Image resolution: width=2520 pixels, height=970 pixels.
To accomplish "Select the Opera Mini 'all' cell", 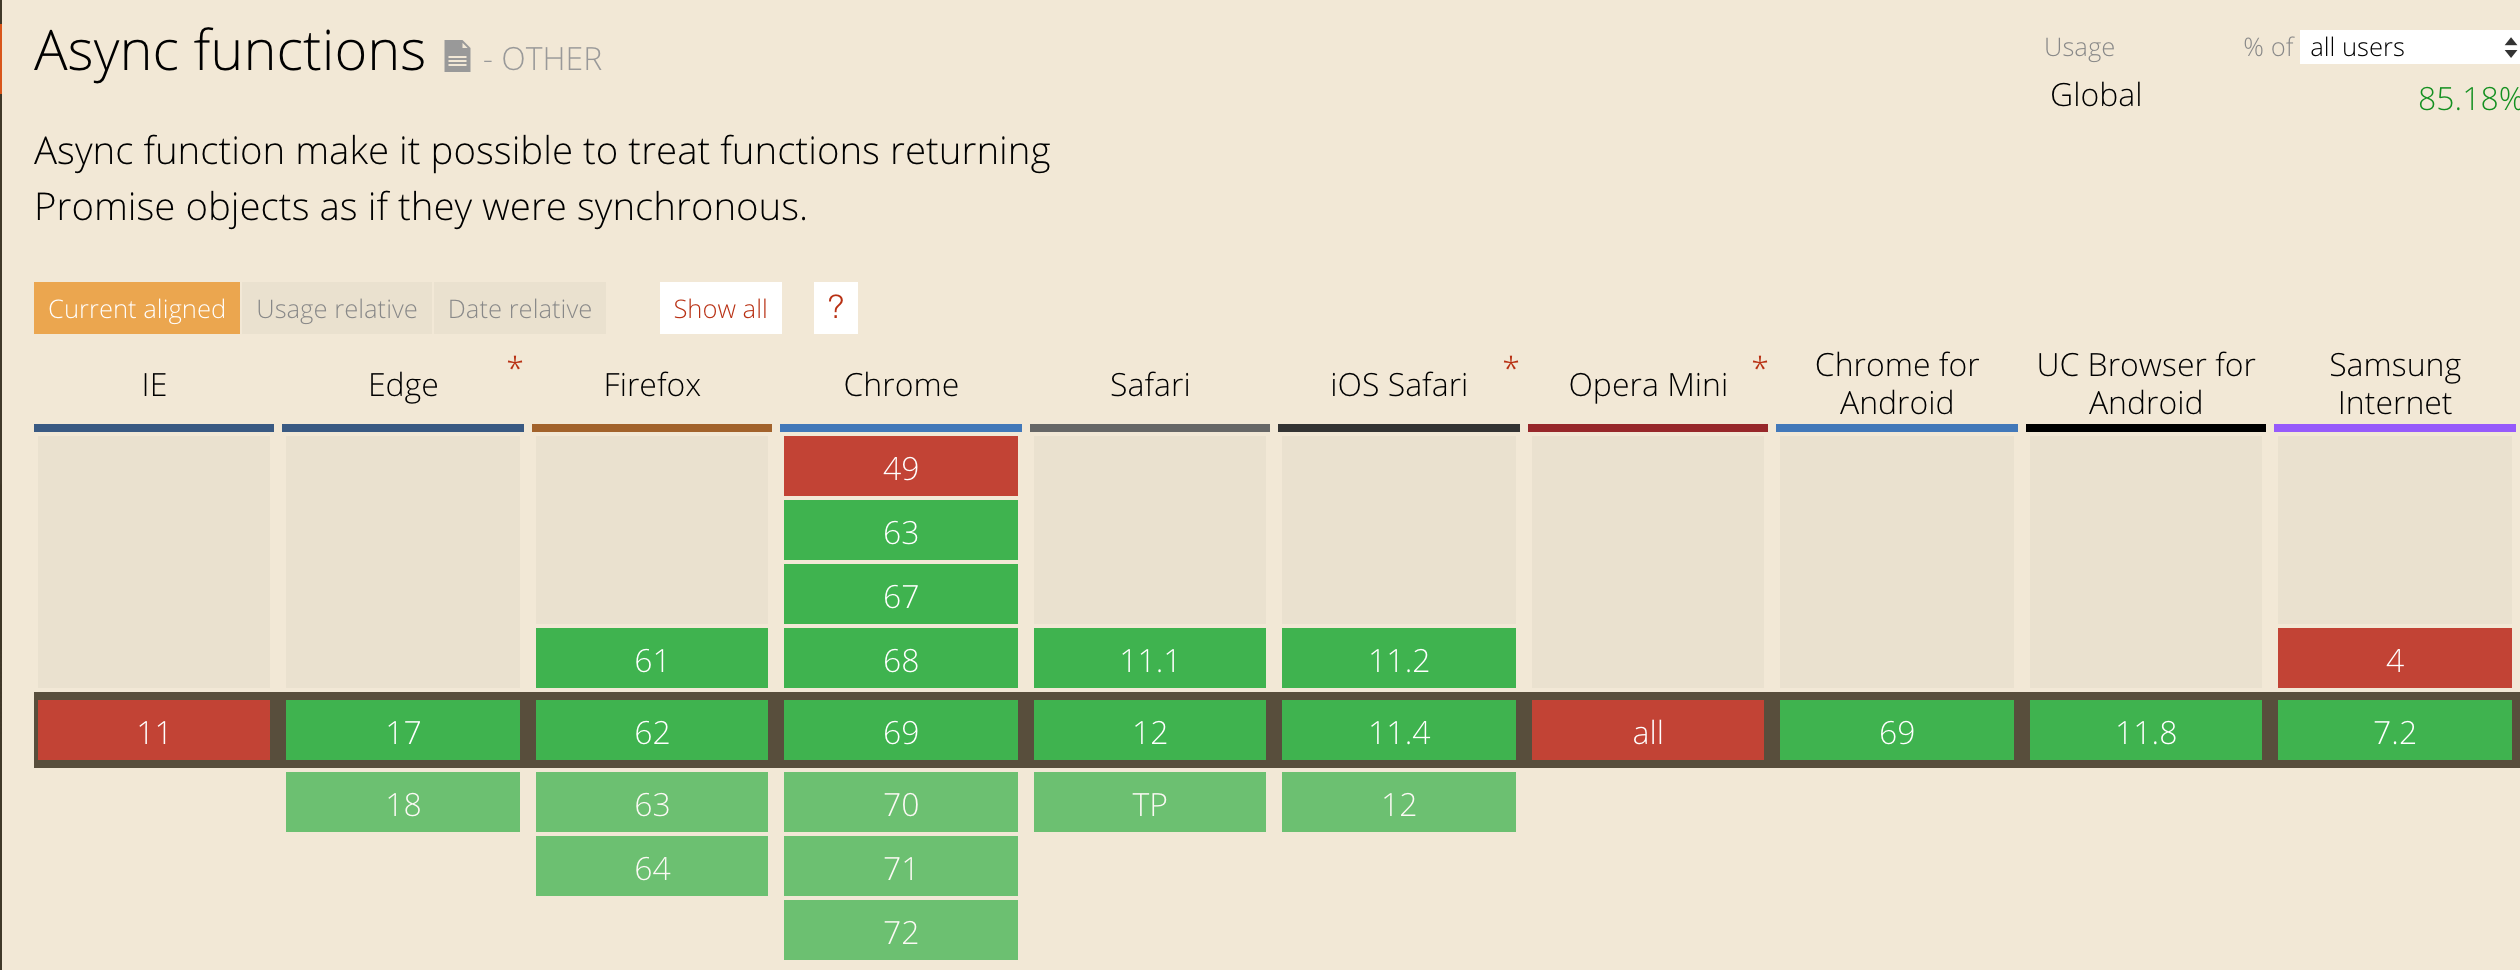I will pos(1648,732).
